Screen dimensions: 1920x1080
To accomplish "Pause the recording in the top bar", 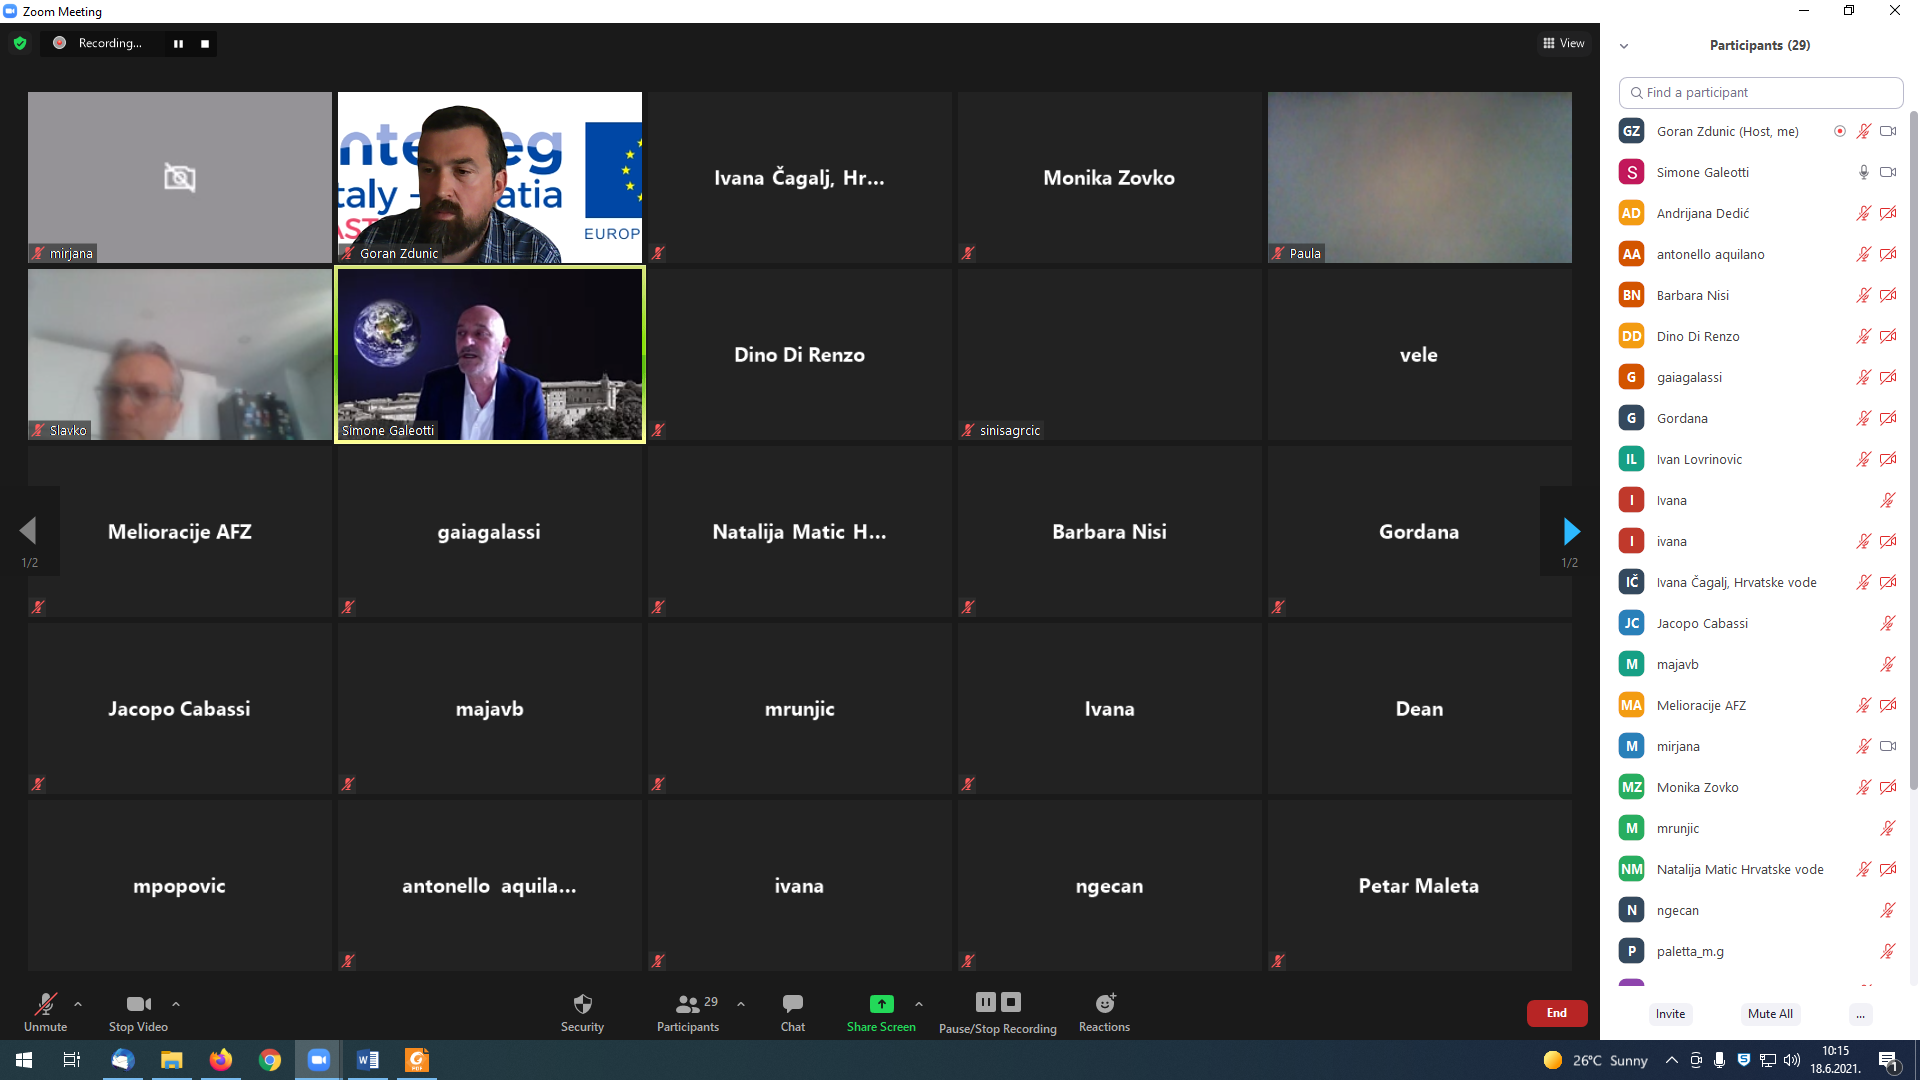I will point(178,44).
